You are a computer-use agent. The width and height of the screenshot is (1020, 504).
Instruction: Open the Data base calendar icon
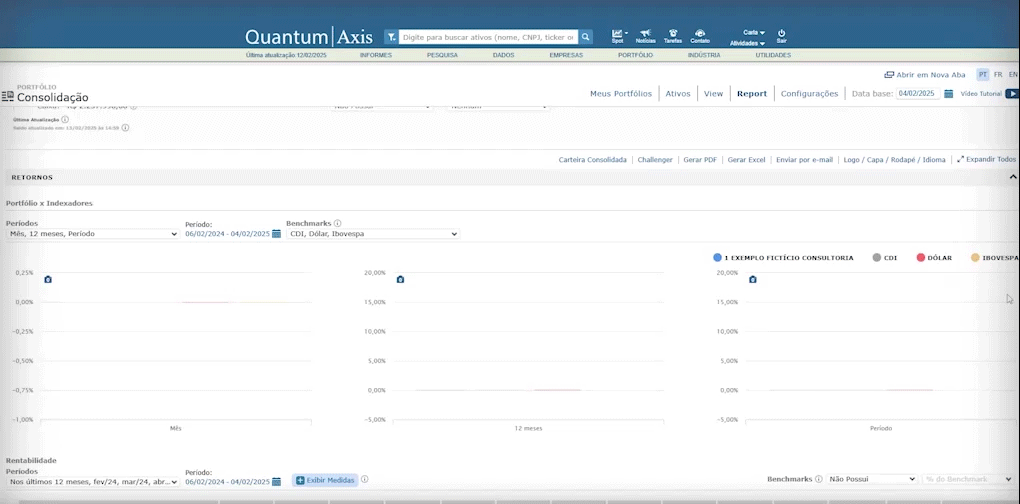pos(949,93)
